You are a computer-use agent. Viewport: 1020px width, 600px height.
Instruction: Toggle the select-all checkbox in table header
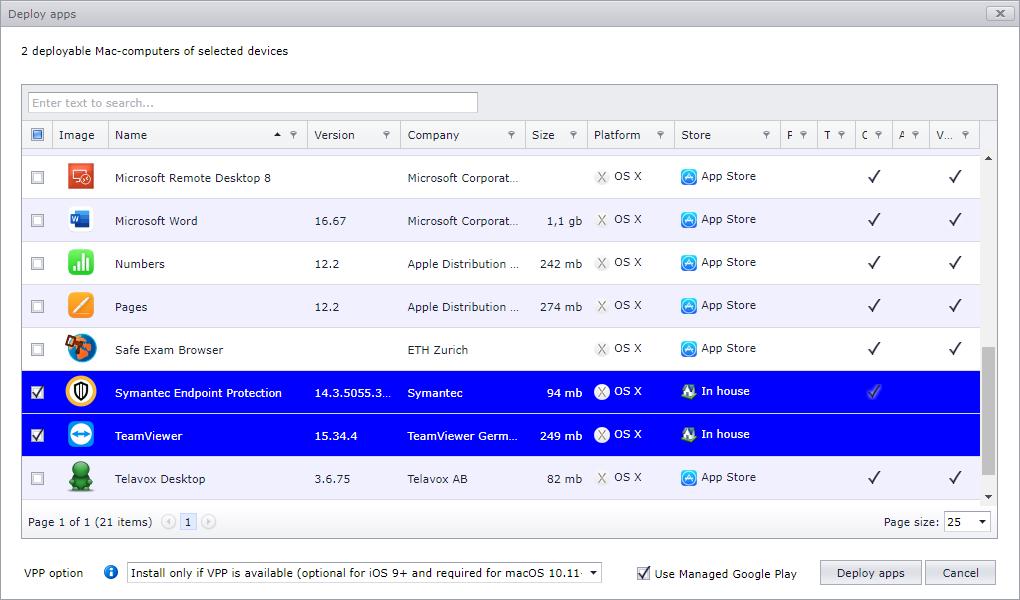38,135
